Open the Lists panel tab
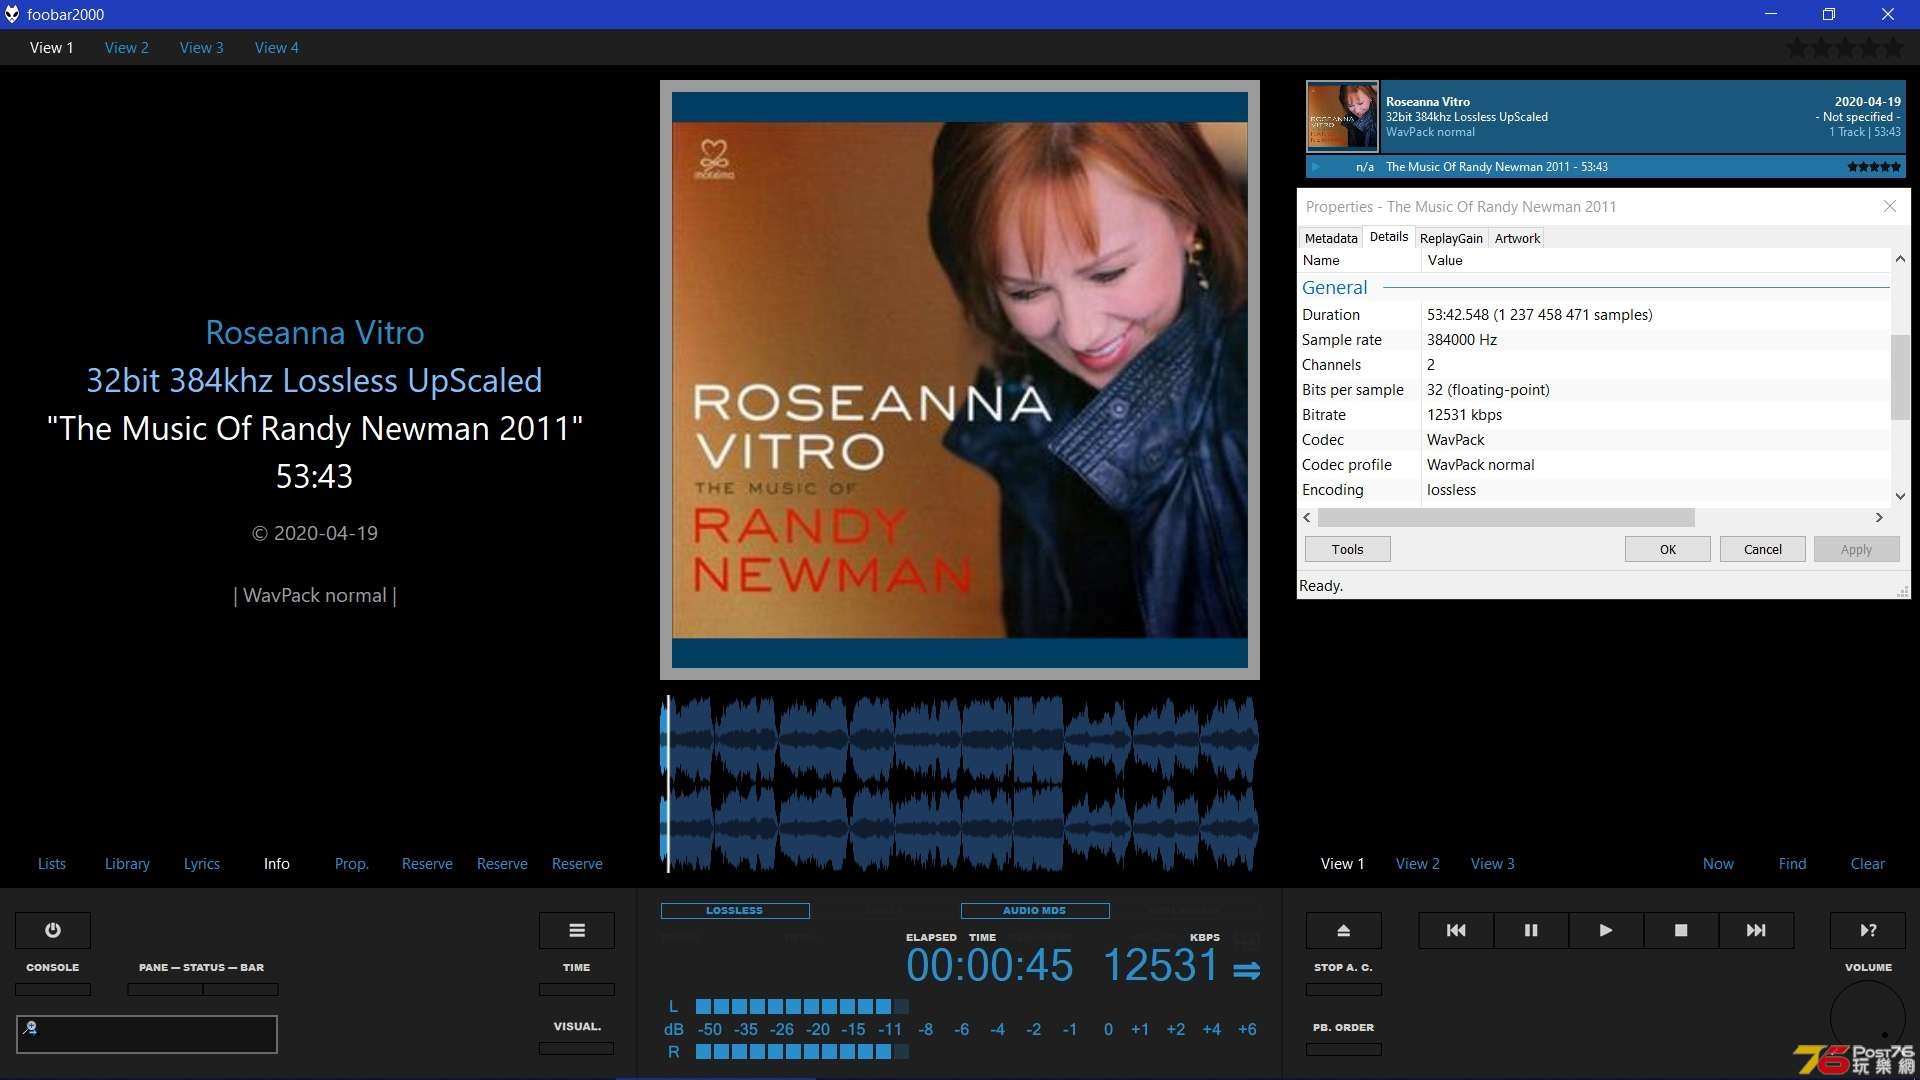This screenshot has width=1920, height=1080. [52, 864]
